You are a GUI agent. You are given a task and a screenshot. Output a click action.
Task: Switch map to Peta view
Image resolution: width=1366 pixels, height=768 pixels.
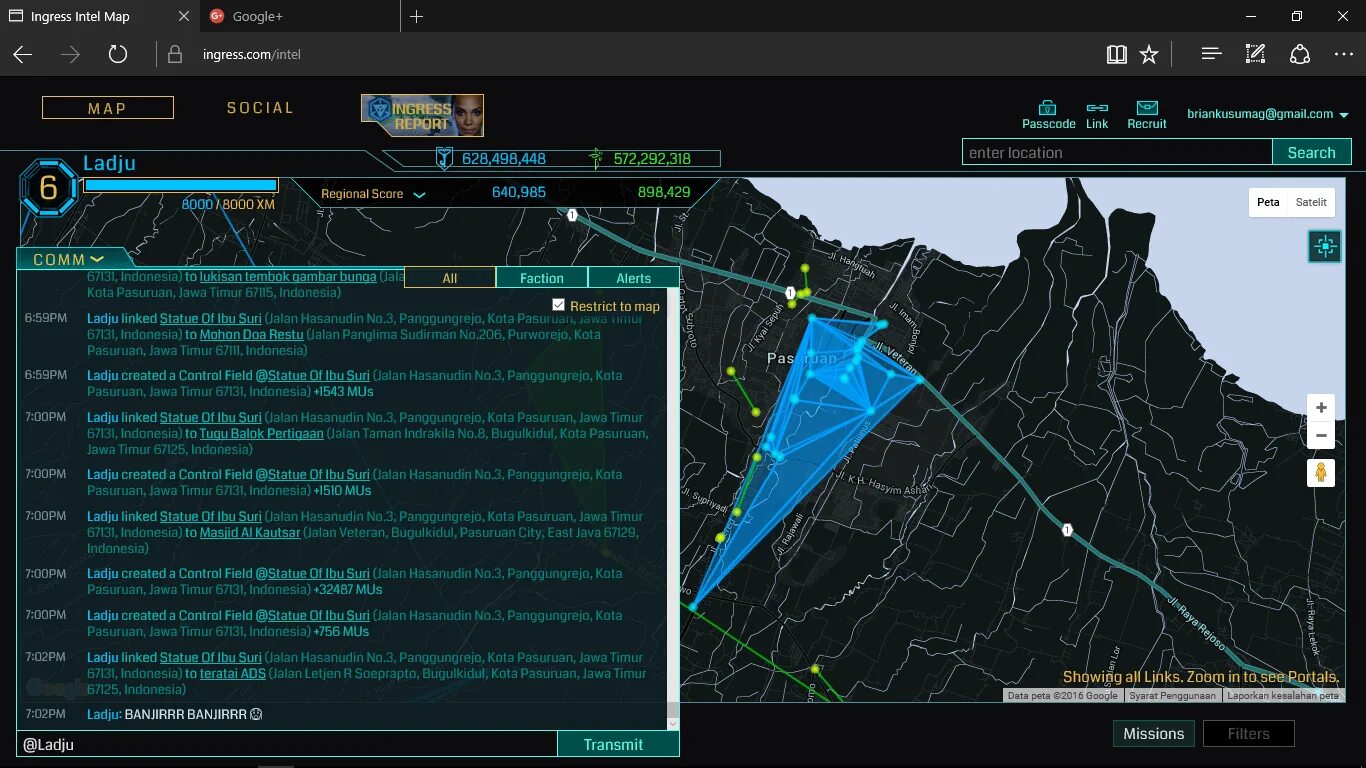[x=1268, y=202]
